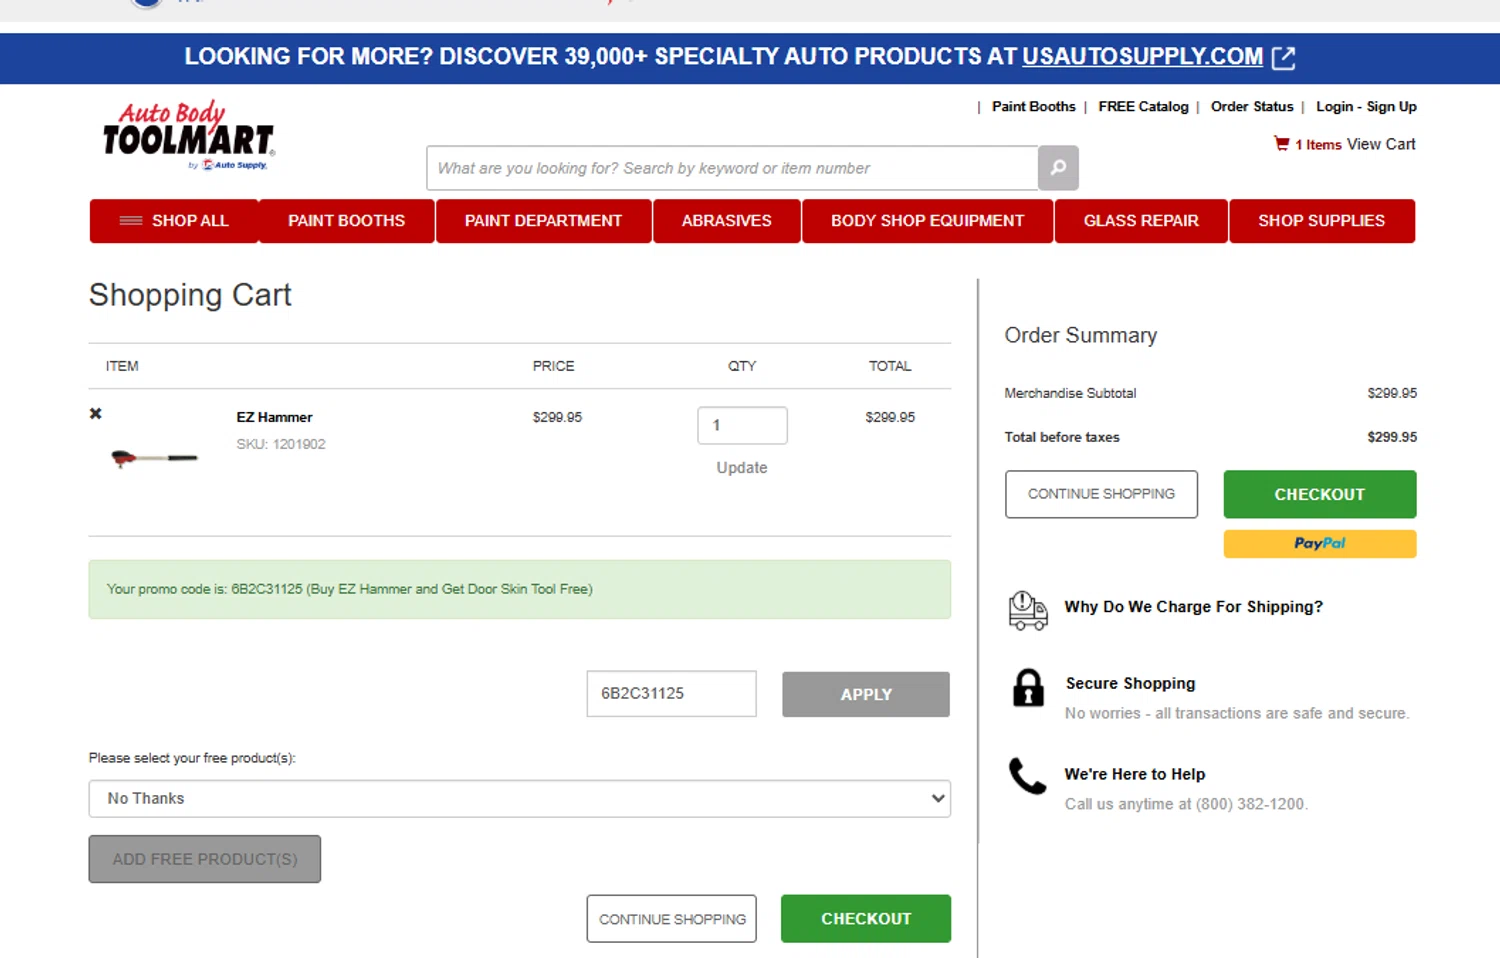Open the Shop Supplies menu
Viewport: 1500px width, 958px height.
[x=1322, y=221]
